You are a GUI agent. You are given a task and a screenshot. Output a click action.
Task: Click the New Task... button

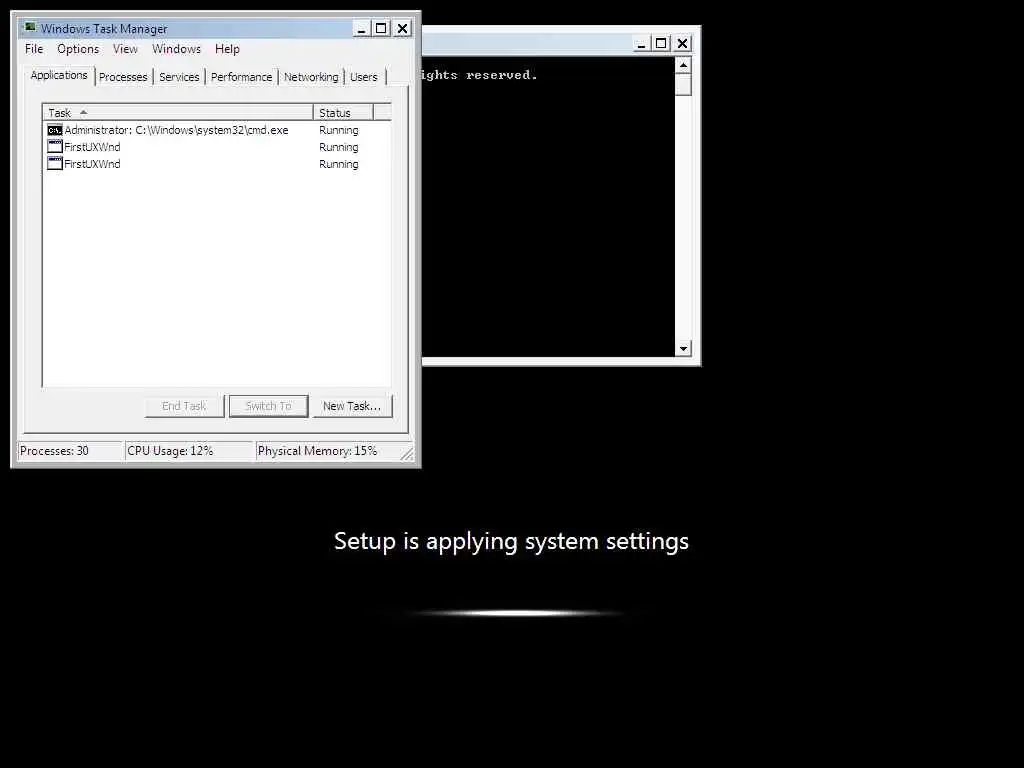point(352,406)
